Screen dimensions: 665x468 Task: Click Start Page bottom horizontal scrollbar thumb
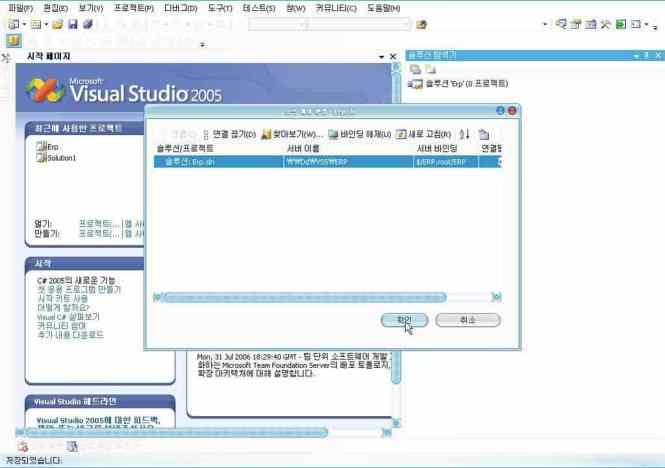click(x=176, y=433)
